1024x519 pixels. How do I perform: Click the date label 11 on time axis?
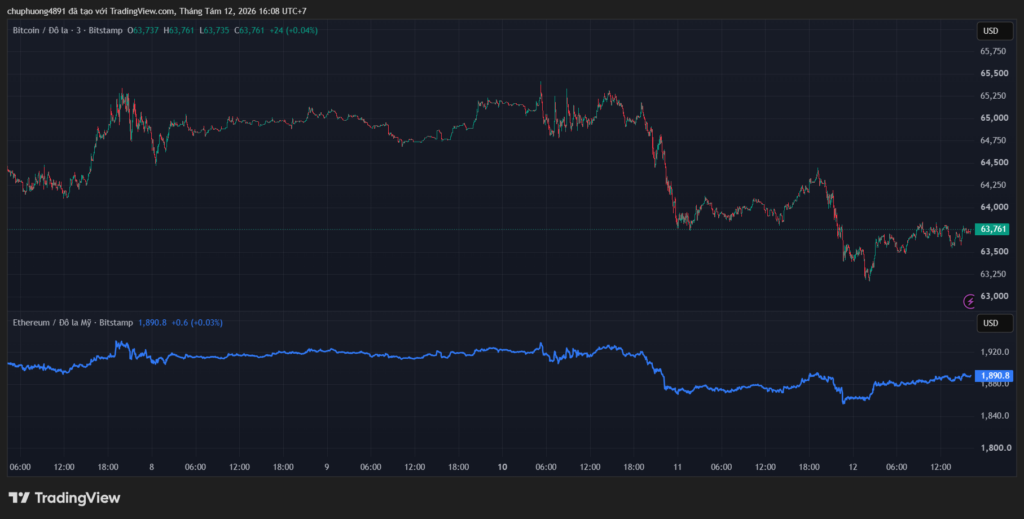point(678,467)
